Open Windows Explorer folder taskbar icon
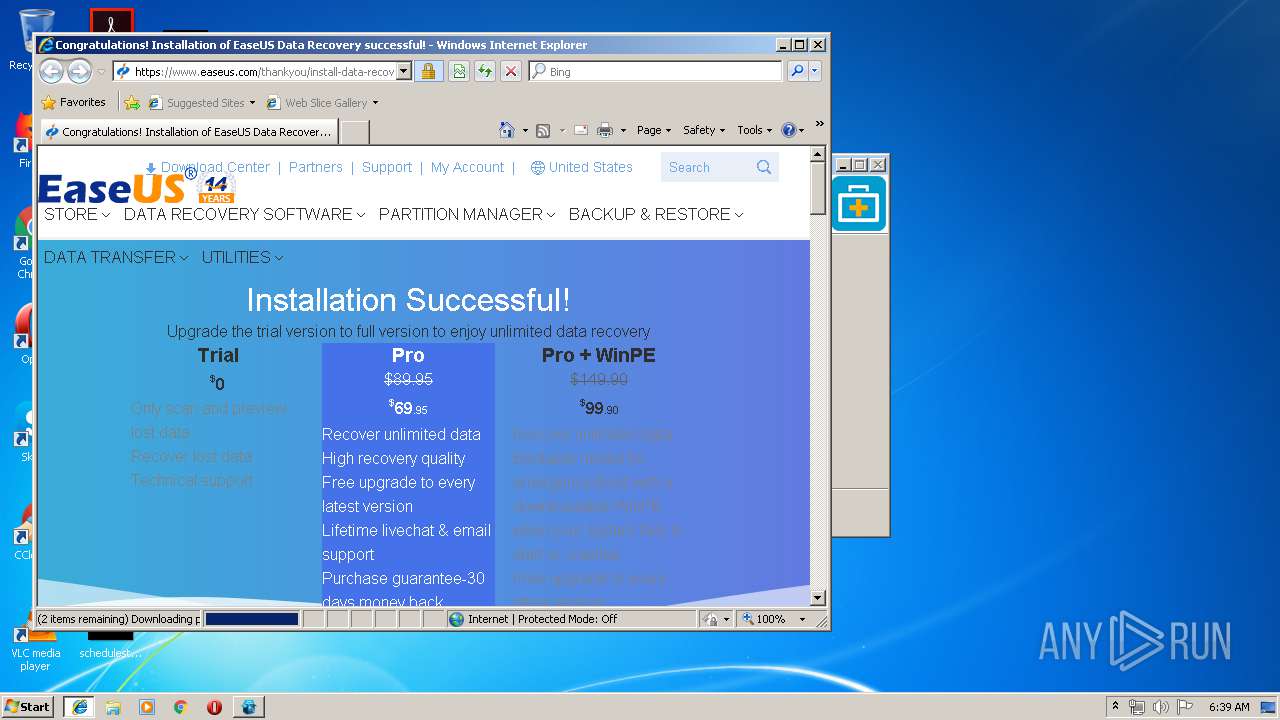The width and height of the screenshot is (1280, 720). click(x=113, y=707)
